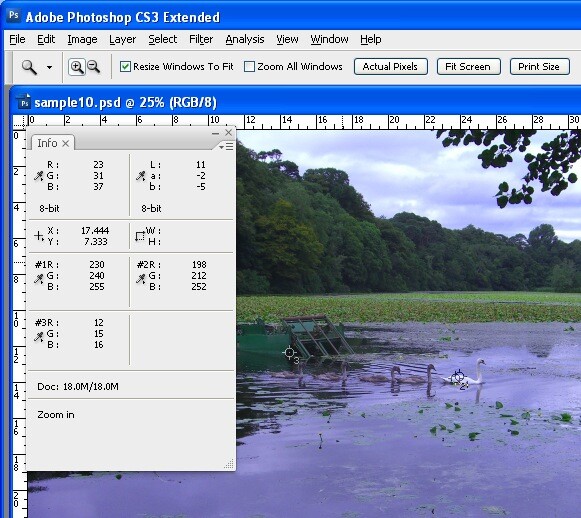Select the Zoom In magnifier button
Screen dimensions: 581x518
(77, 67)
